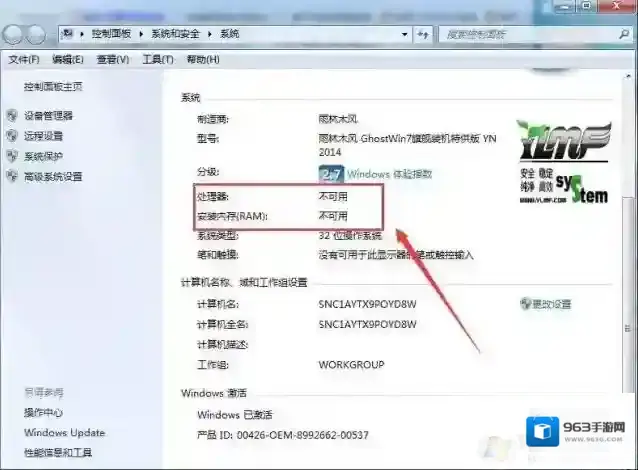Click the 2.7 experience index badge

tap(331, 174)
